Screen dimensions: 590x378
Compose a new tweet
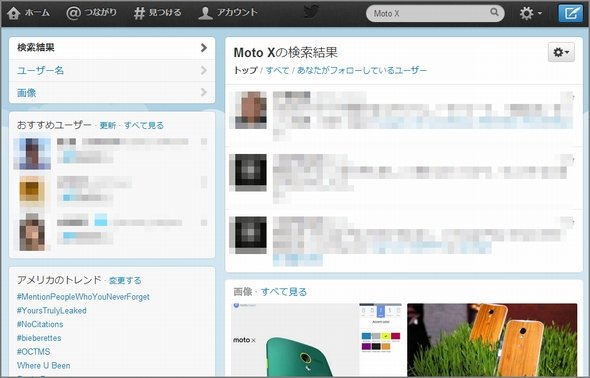[x=570, y=14]
